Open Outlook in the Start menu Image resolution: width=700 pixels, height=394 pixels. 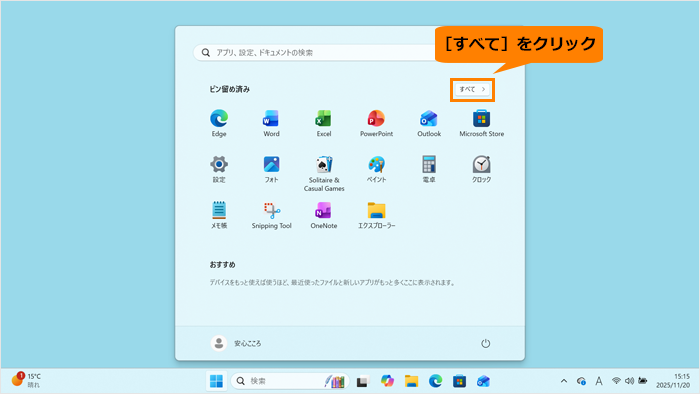(x=429, y=123)
